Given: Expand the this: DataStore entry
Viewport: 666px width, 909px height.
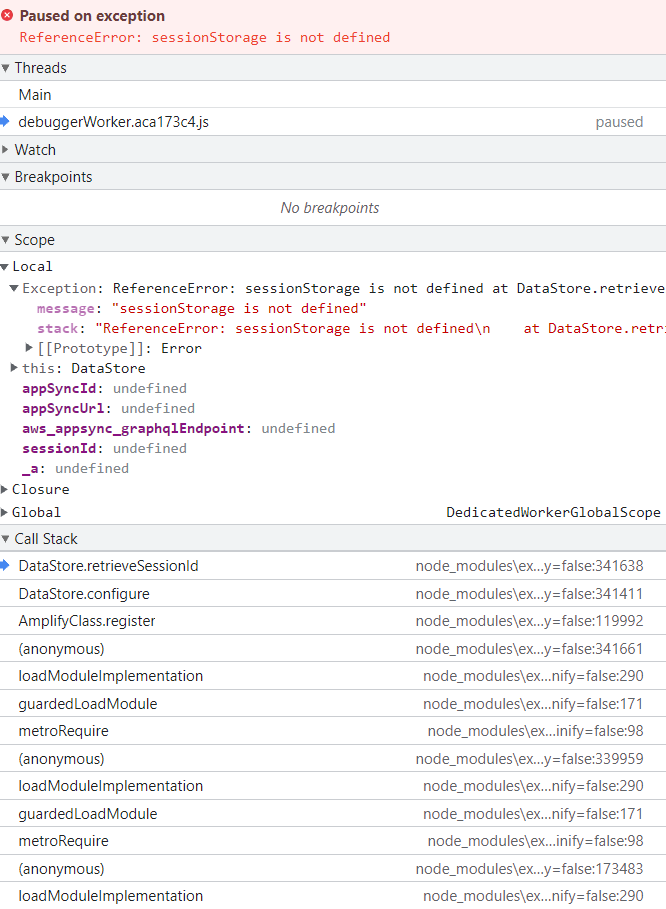Looking at the screenshot, I should click(14, 368).
